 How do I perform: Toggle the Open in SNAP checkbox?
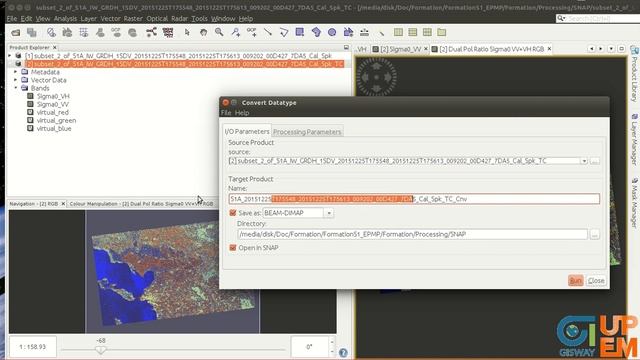coord(233,248)
